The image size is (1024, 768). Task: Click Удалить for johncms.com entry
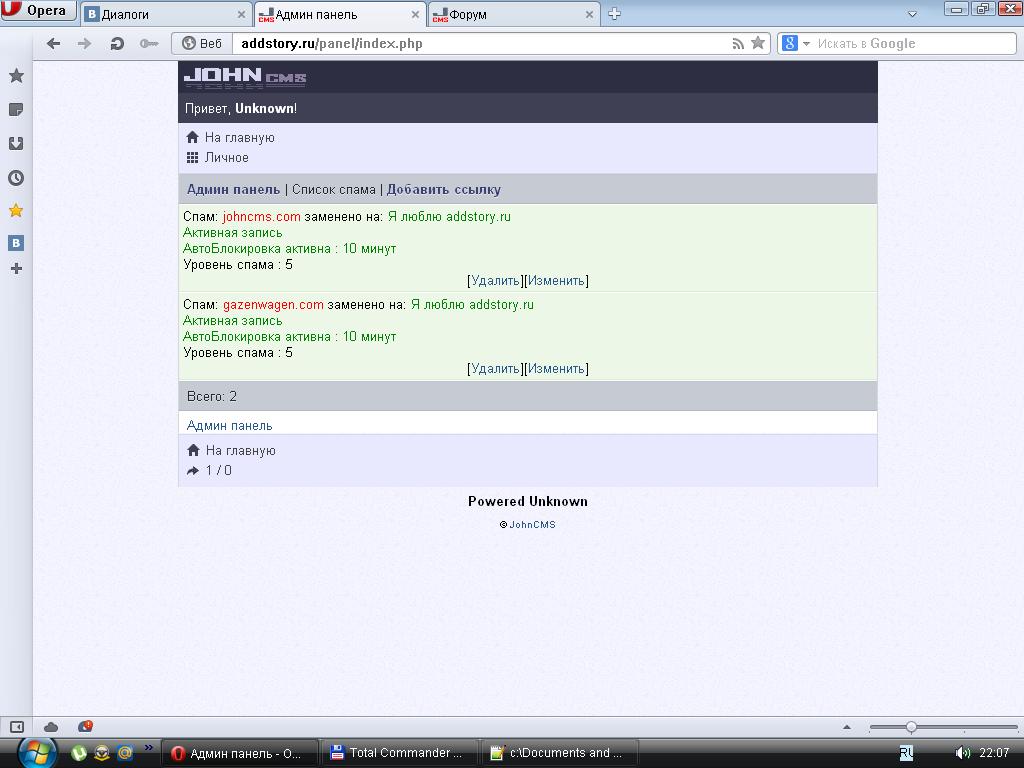click(x=495, y=281)
